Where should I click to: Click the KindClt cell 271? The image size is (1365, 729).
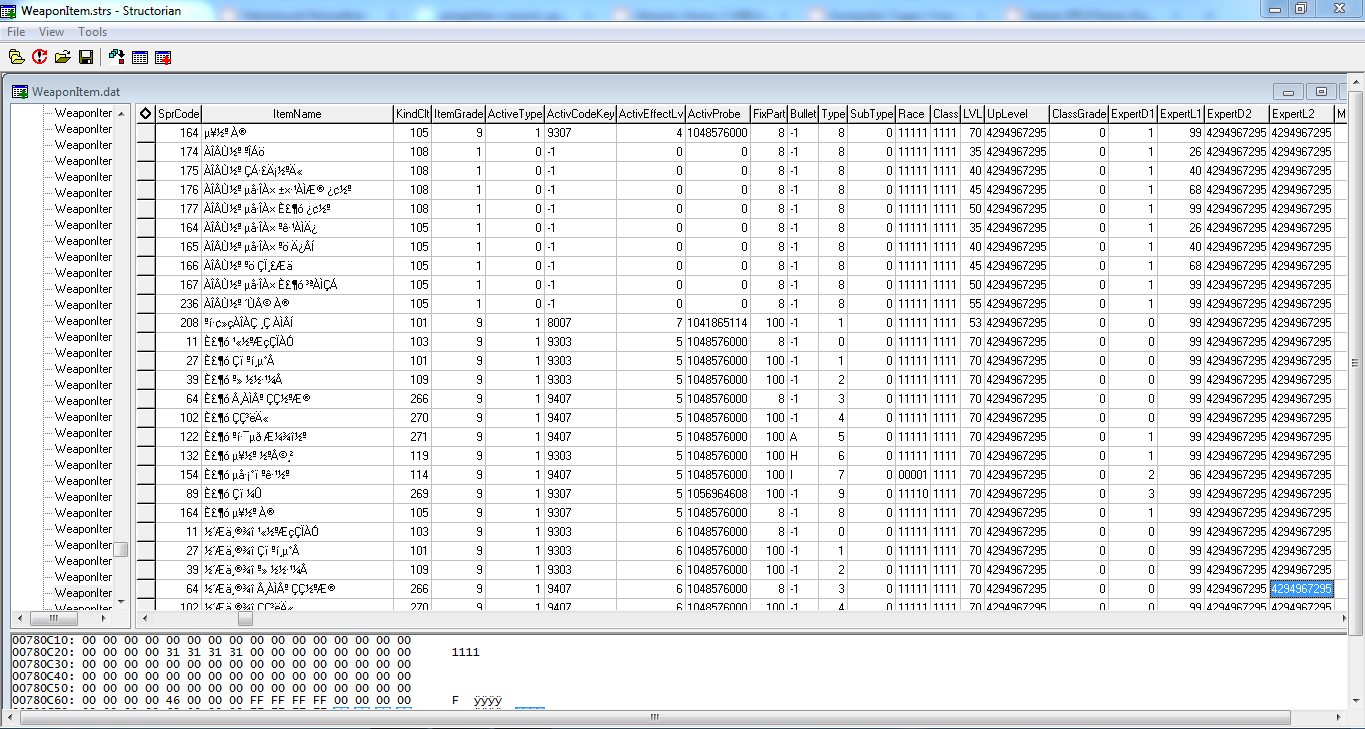[412, 437]
